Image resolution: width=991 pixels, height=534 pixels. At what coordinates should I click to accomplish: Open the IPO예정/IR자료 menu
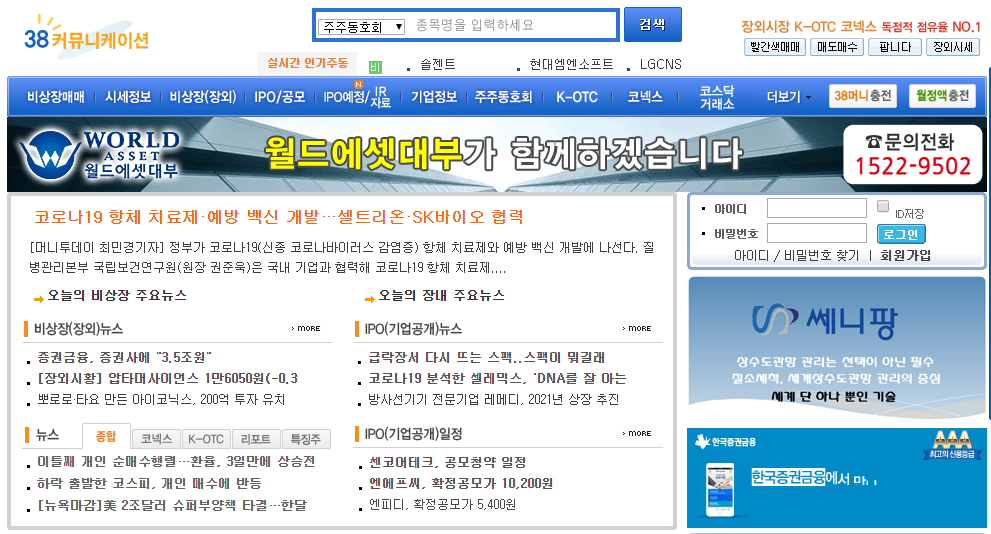pos(357,97)
